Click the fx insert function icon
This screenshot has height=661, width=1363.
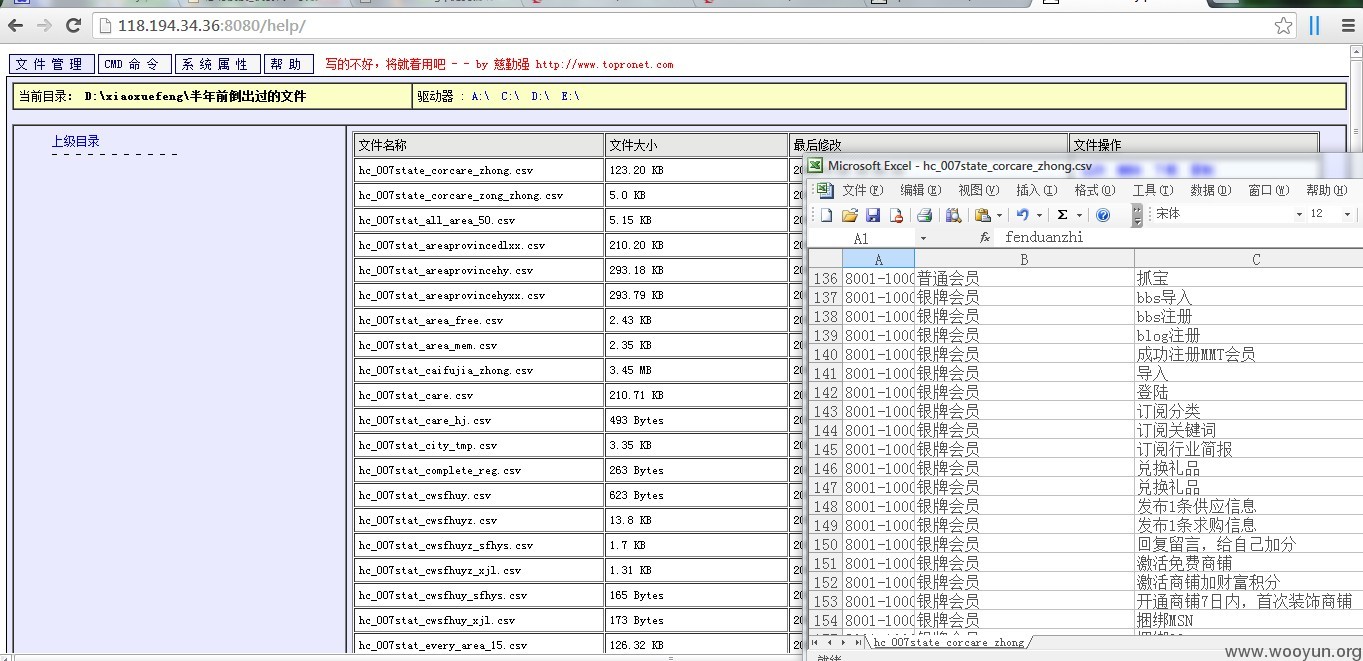(x=985, y=238)
